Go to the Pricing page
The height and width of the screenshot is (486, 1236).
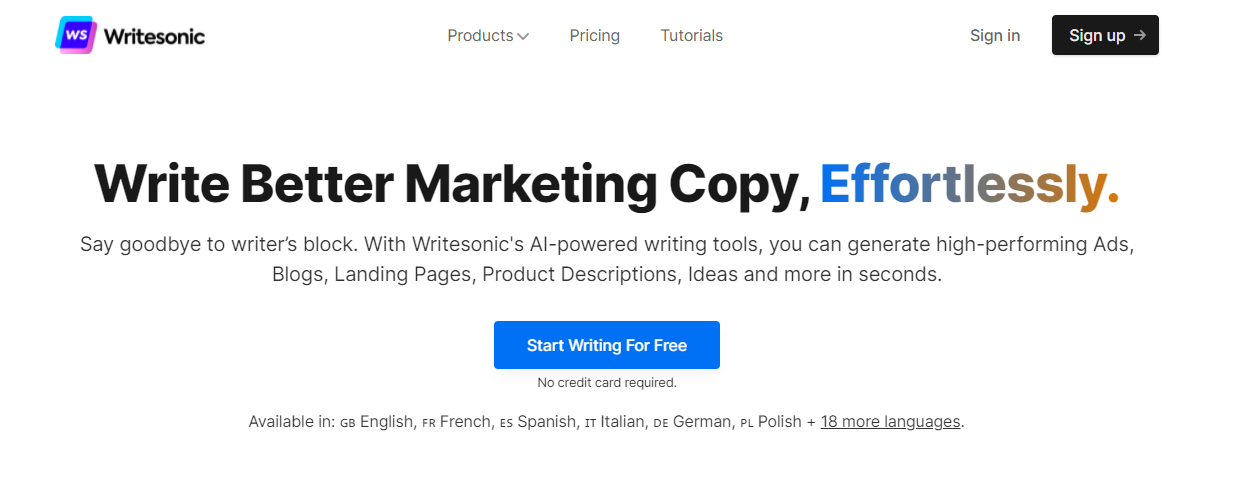pos(595,36)
